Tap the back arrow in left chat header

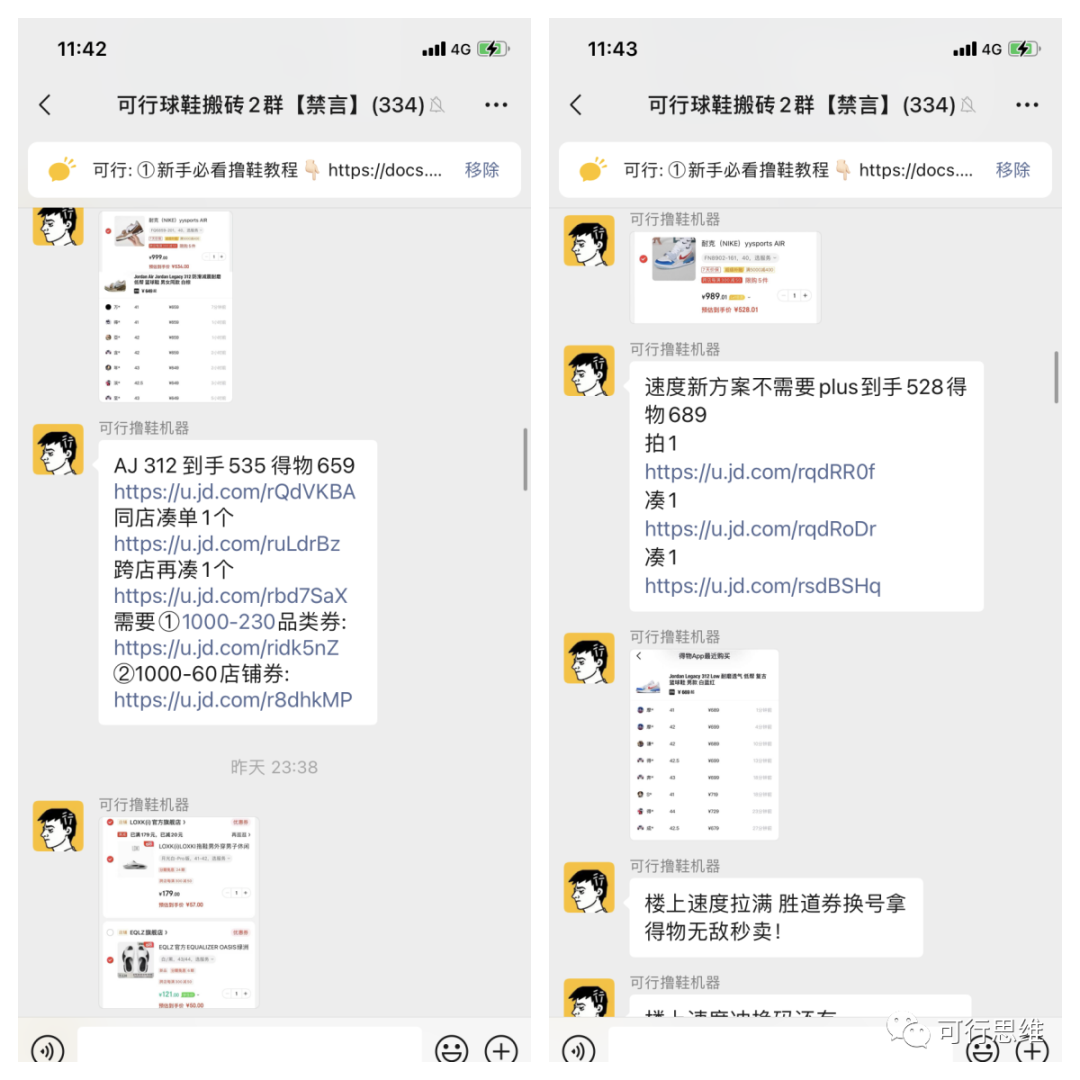tap(45, 105)
